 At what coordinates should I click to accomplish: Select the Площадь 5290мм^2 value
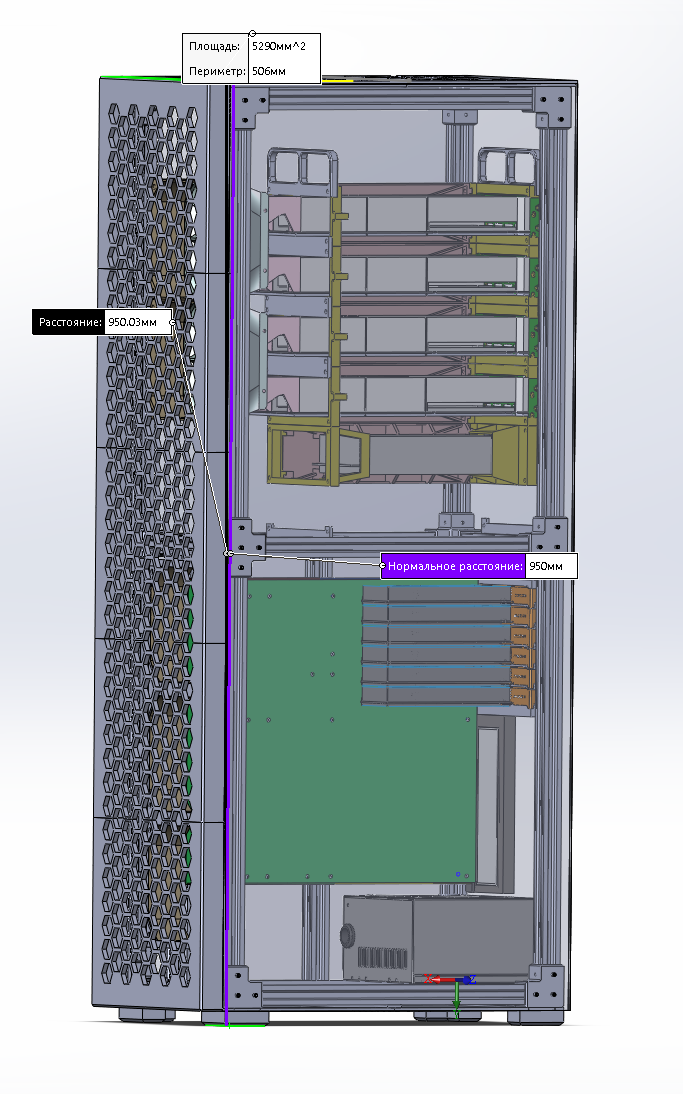click(279, 46)
